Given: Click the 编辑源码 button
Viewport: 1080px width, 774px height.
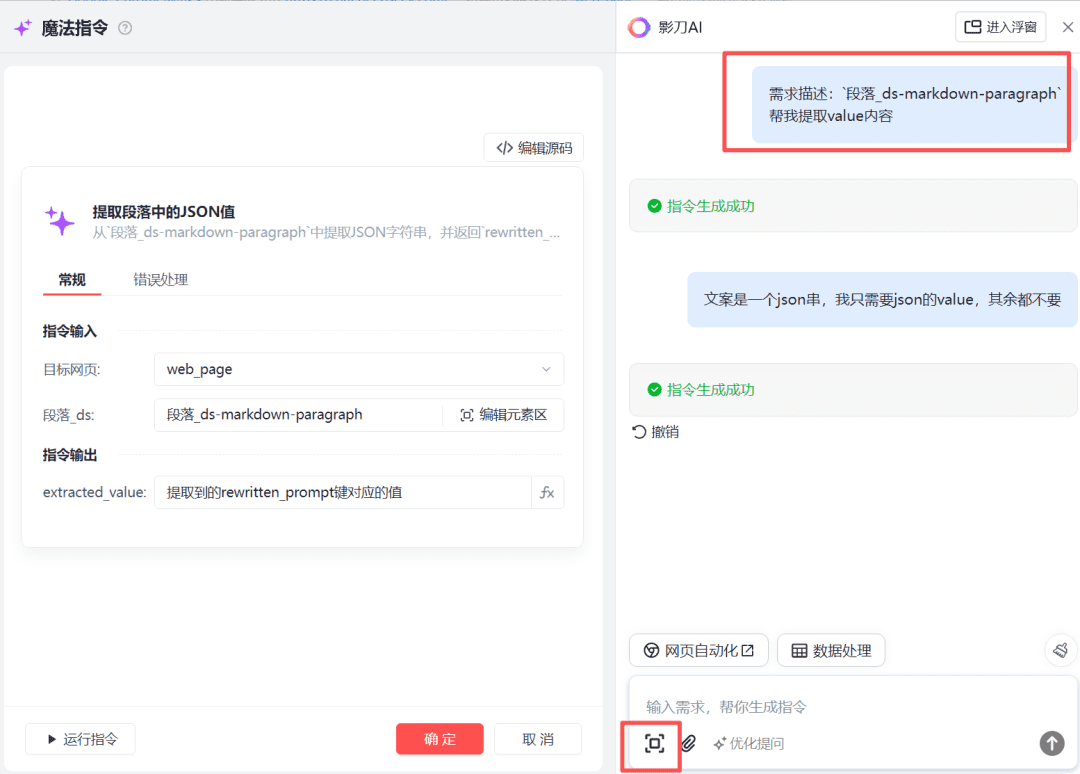Looking at the screenshot, I should coord(534,148).
